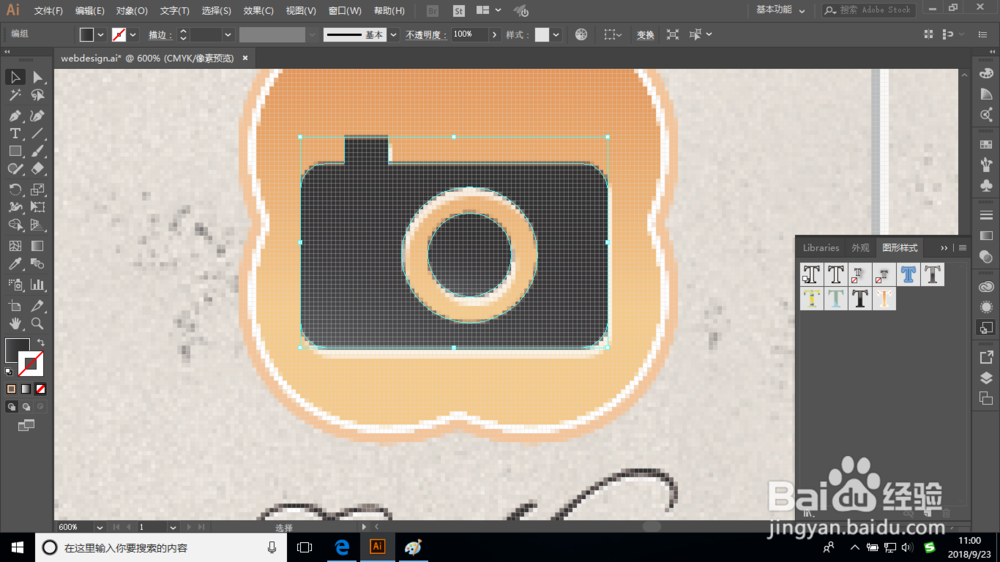Screen dimensions: 1000x562
Task: Select the Width tool
Action: click(x=15, y=207)
